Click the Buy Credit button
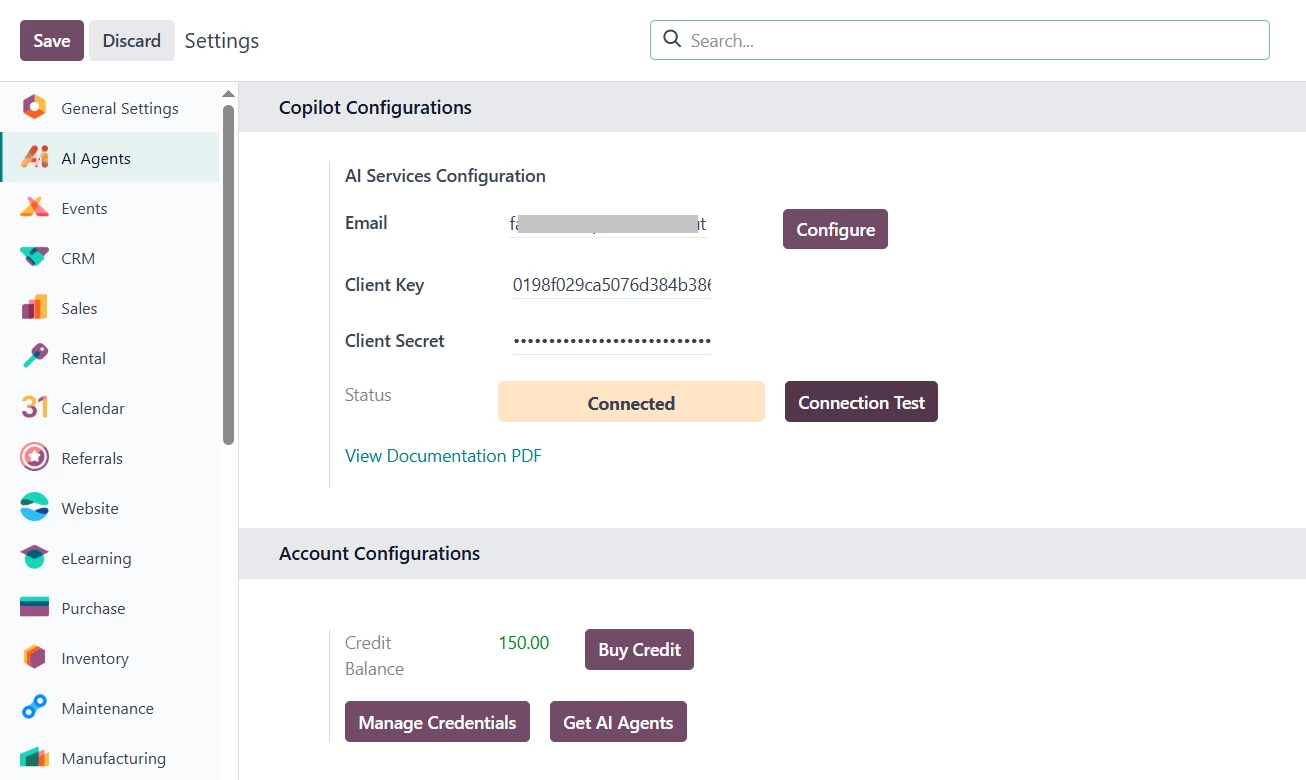Viewport: 1306px width, 780px height. [639, 650]
